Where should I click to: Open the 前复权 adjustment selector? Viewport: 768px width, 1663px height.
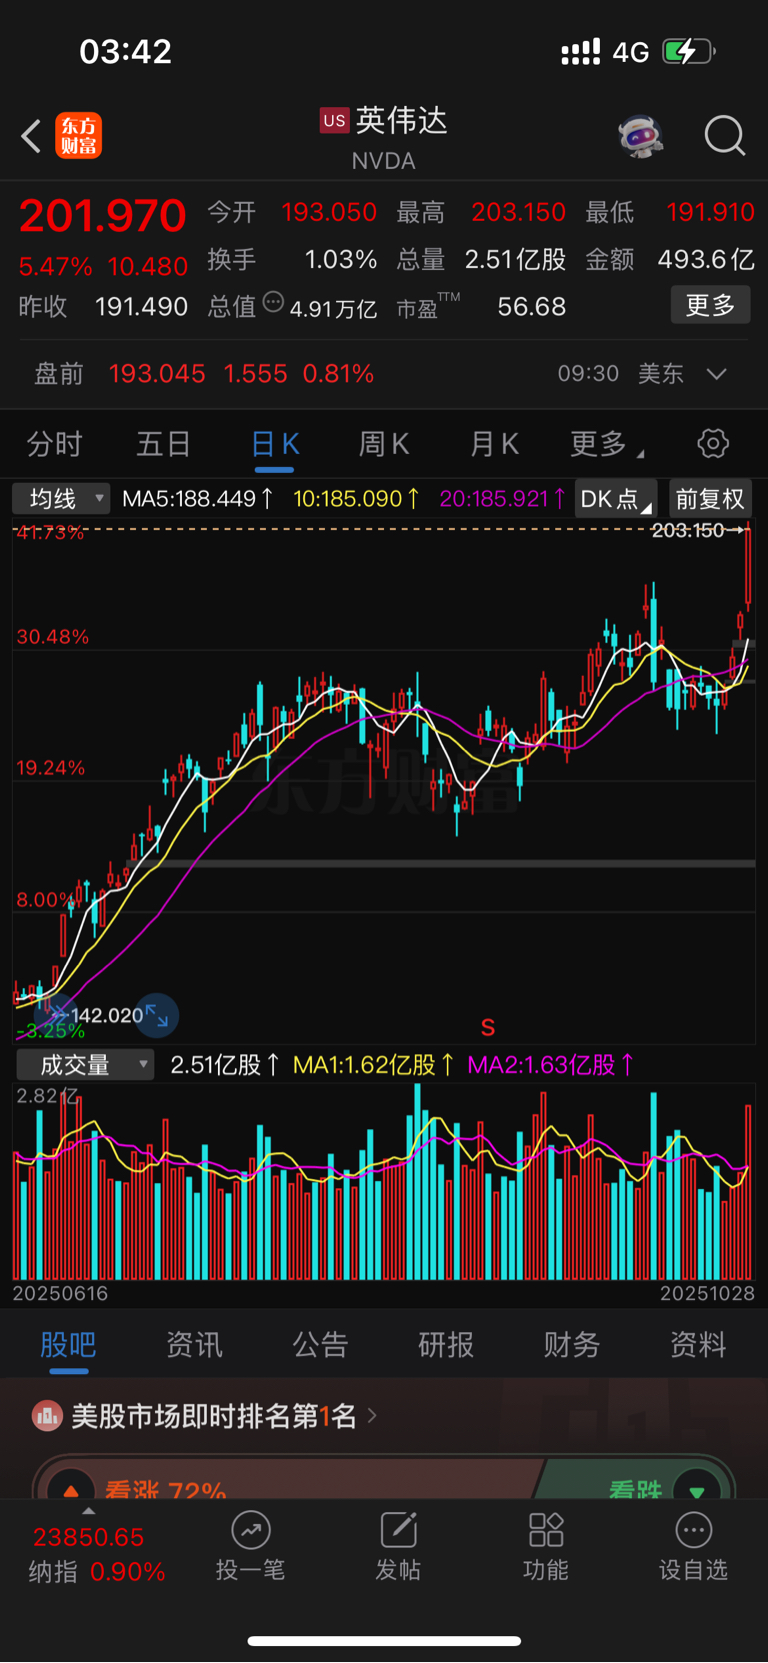[x=710, y=498]
